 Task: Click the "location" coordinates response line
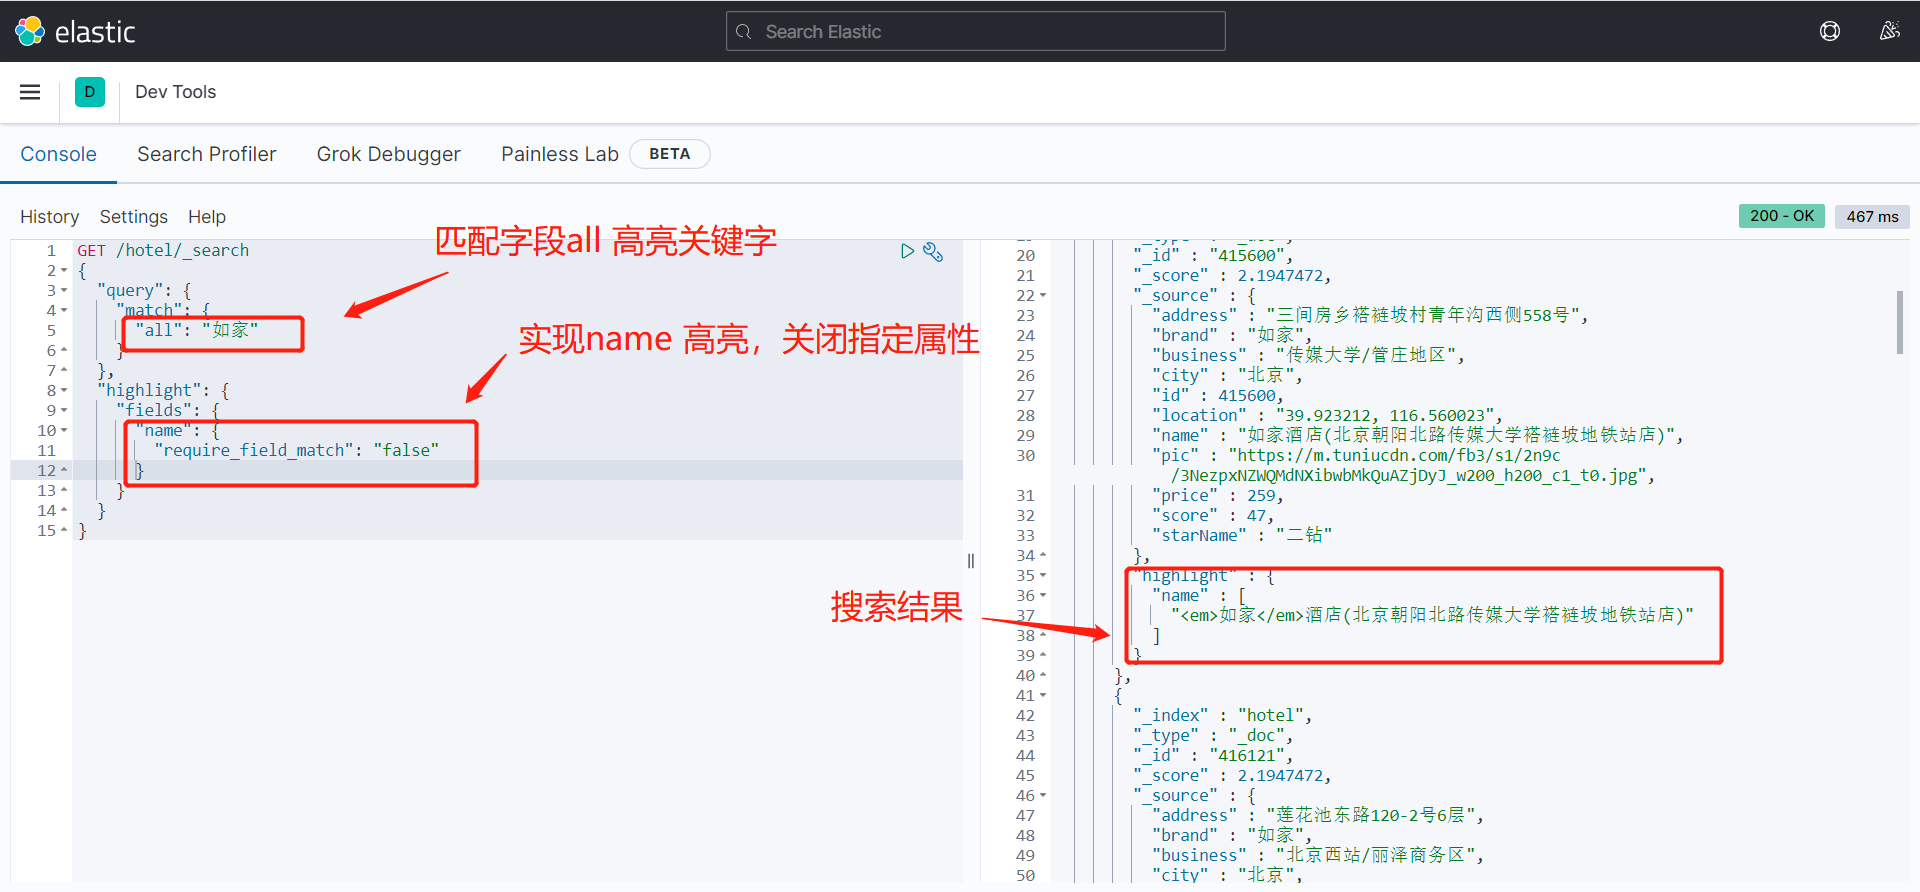[x=1327, y=416]
